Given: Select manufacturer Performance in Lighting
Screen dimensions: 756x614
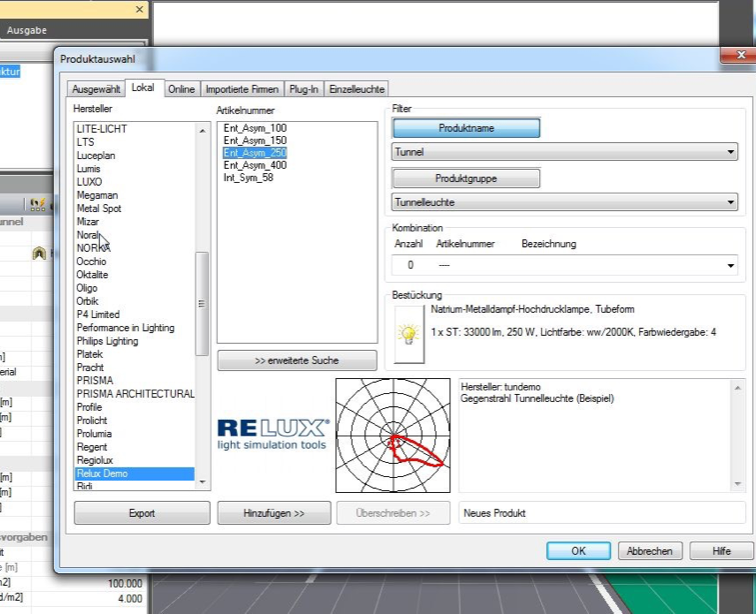Looking at the screenshot, I should [125, 327].
